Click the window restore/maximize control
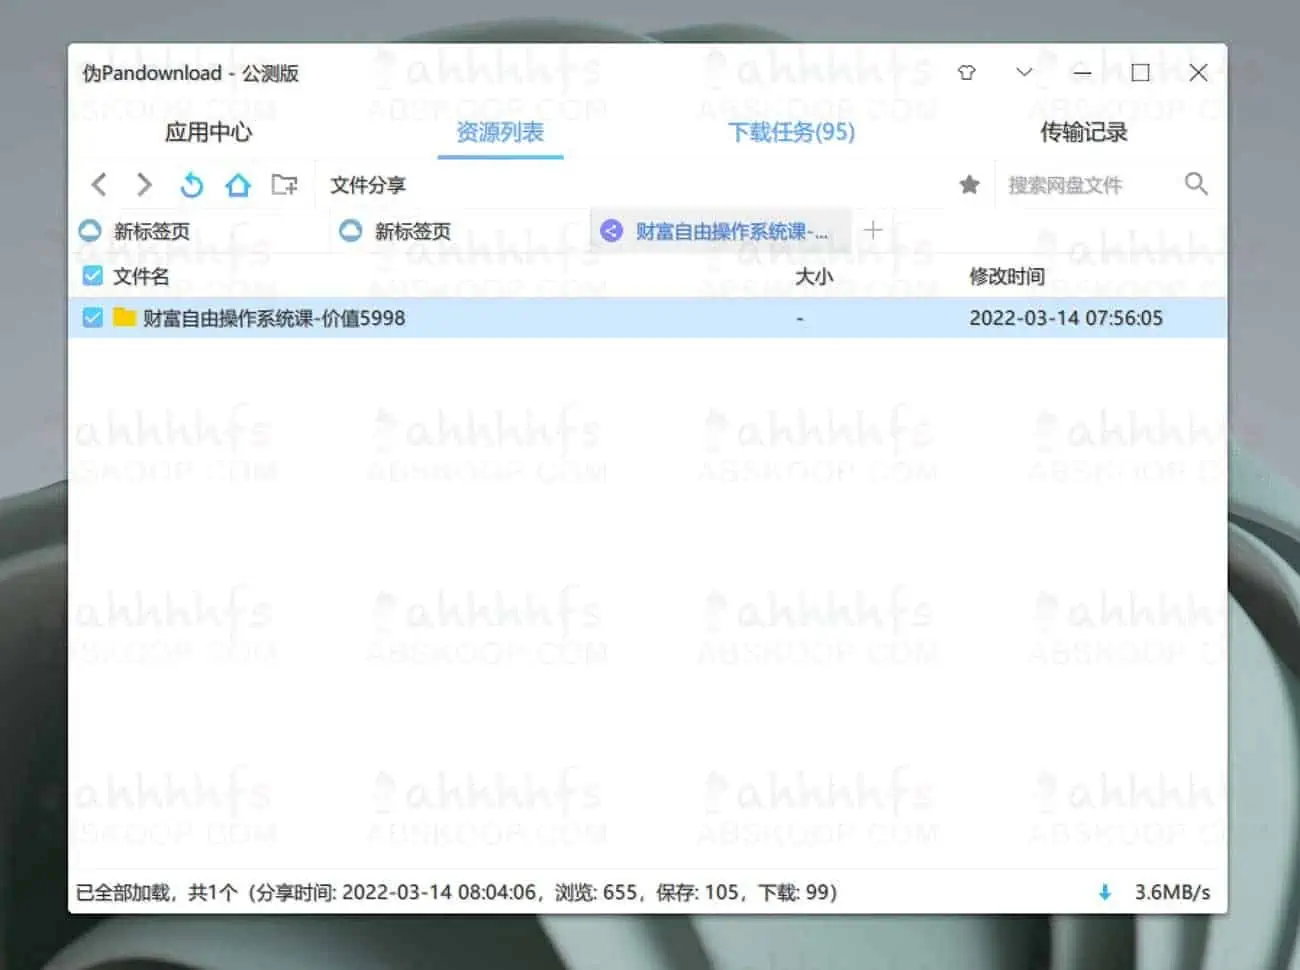Image resolution: width=1300 pixels, height=970 pixels. pyautogui.click(x=1139, y=72)
